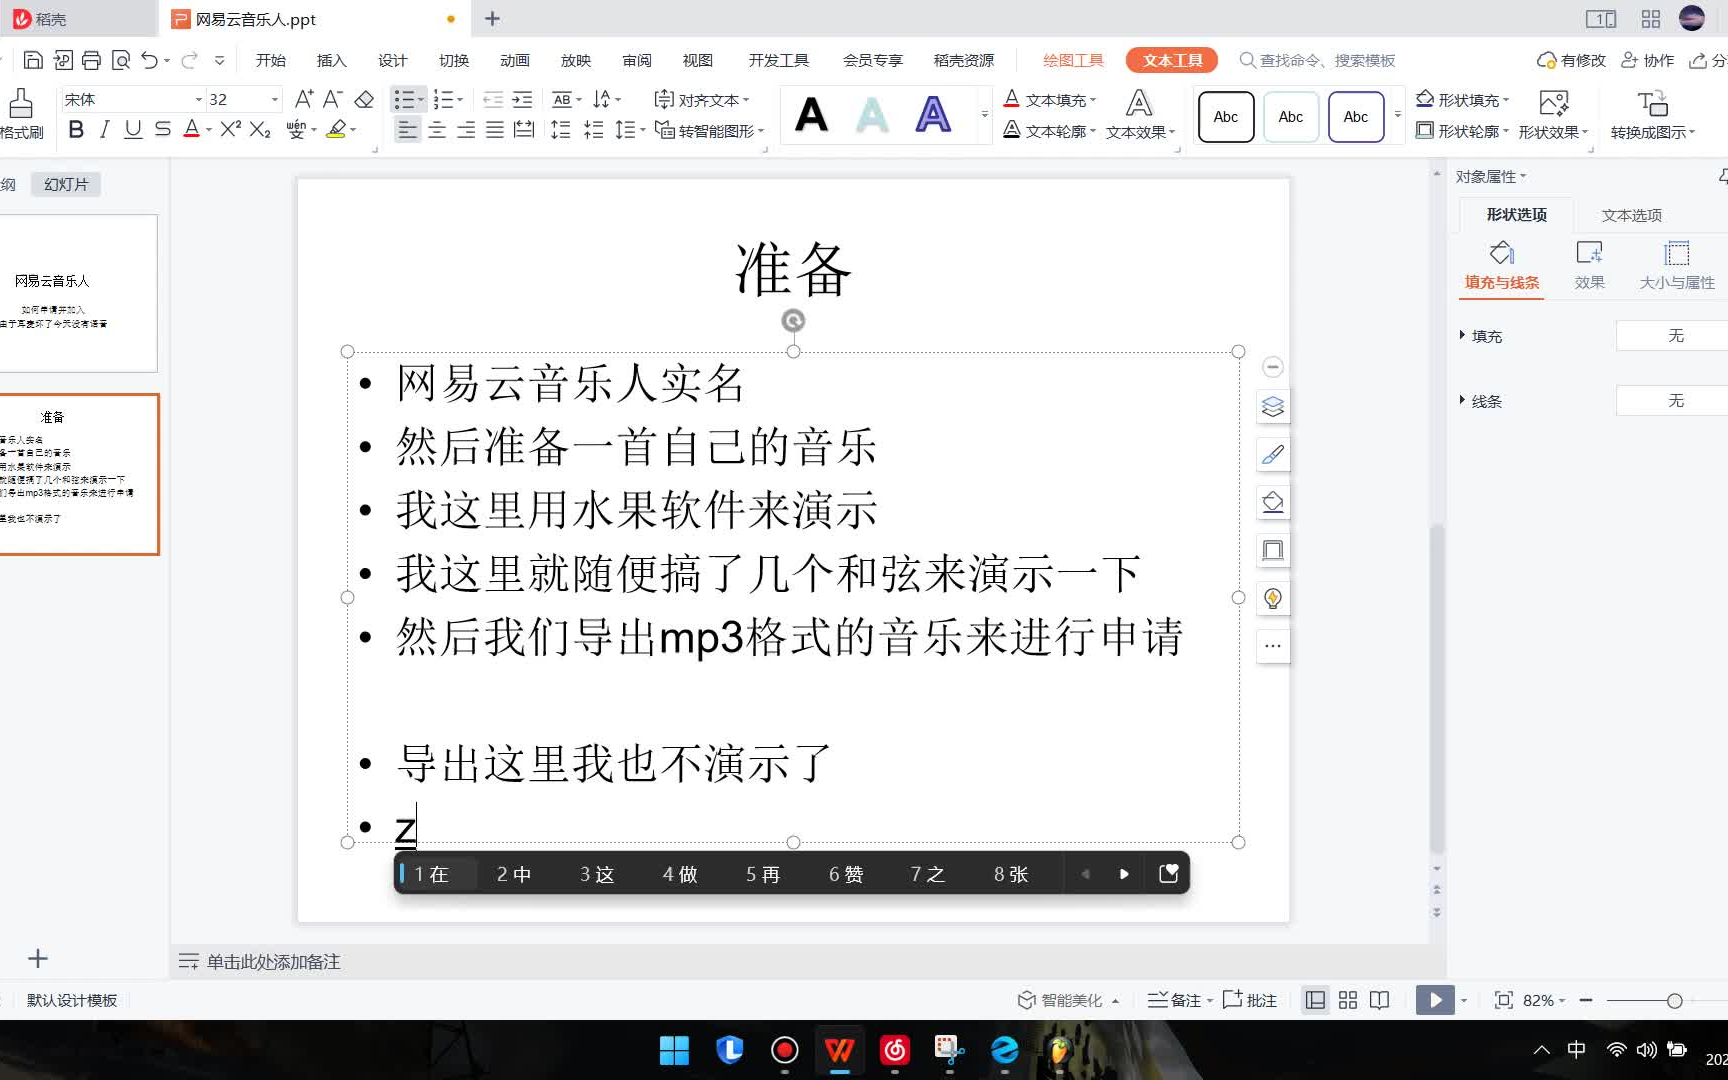Expand the 线条 section
The width and height of the screenshot is (1728, 1080).
pyautogui.click(x=1462, y=400)
